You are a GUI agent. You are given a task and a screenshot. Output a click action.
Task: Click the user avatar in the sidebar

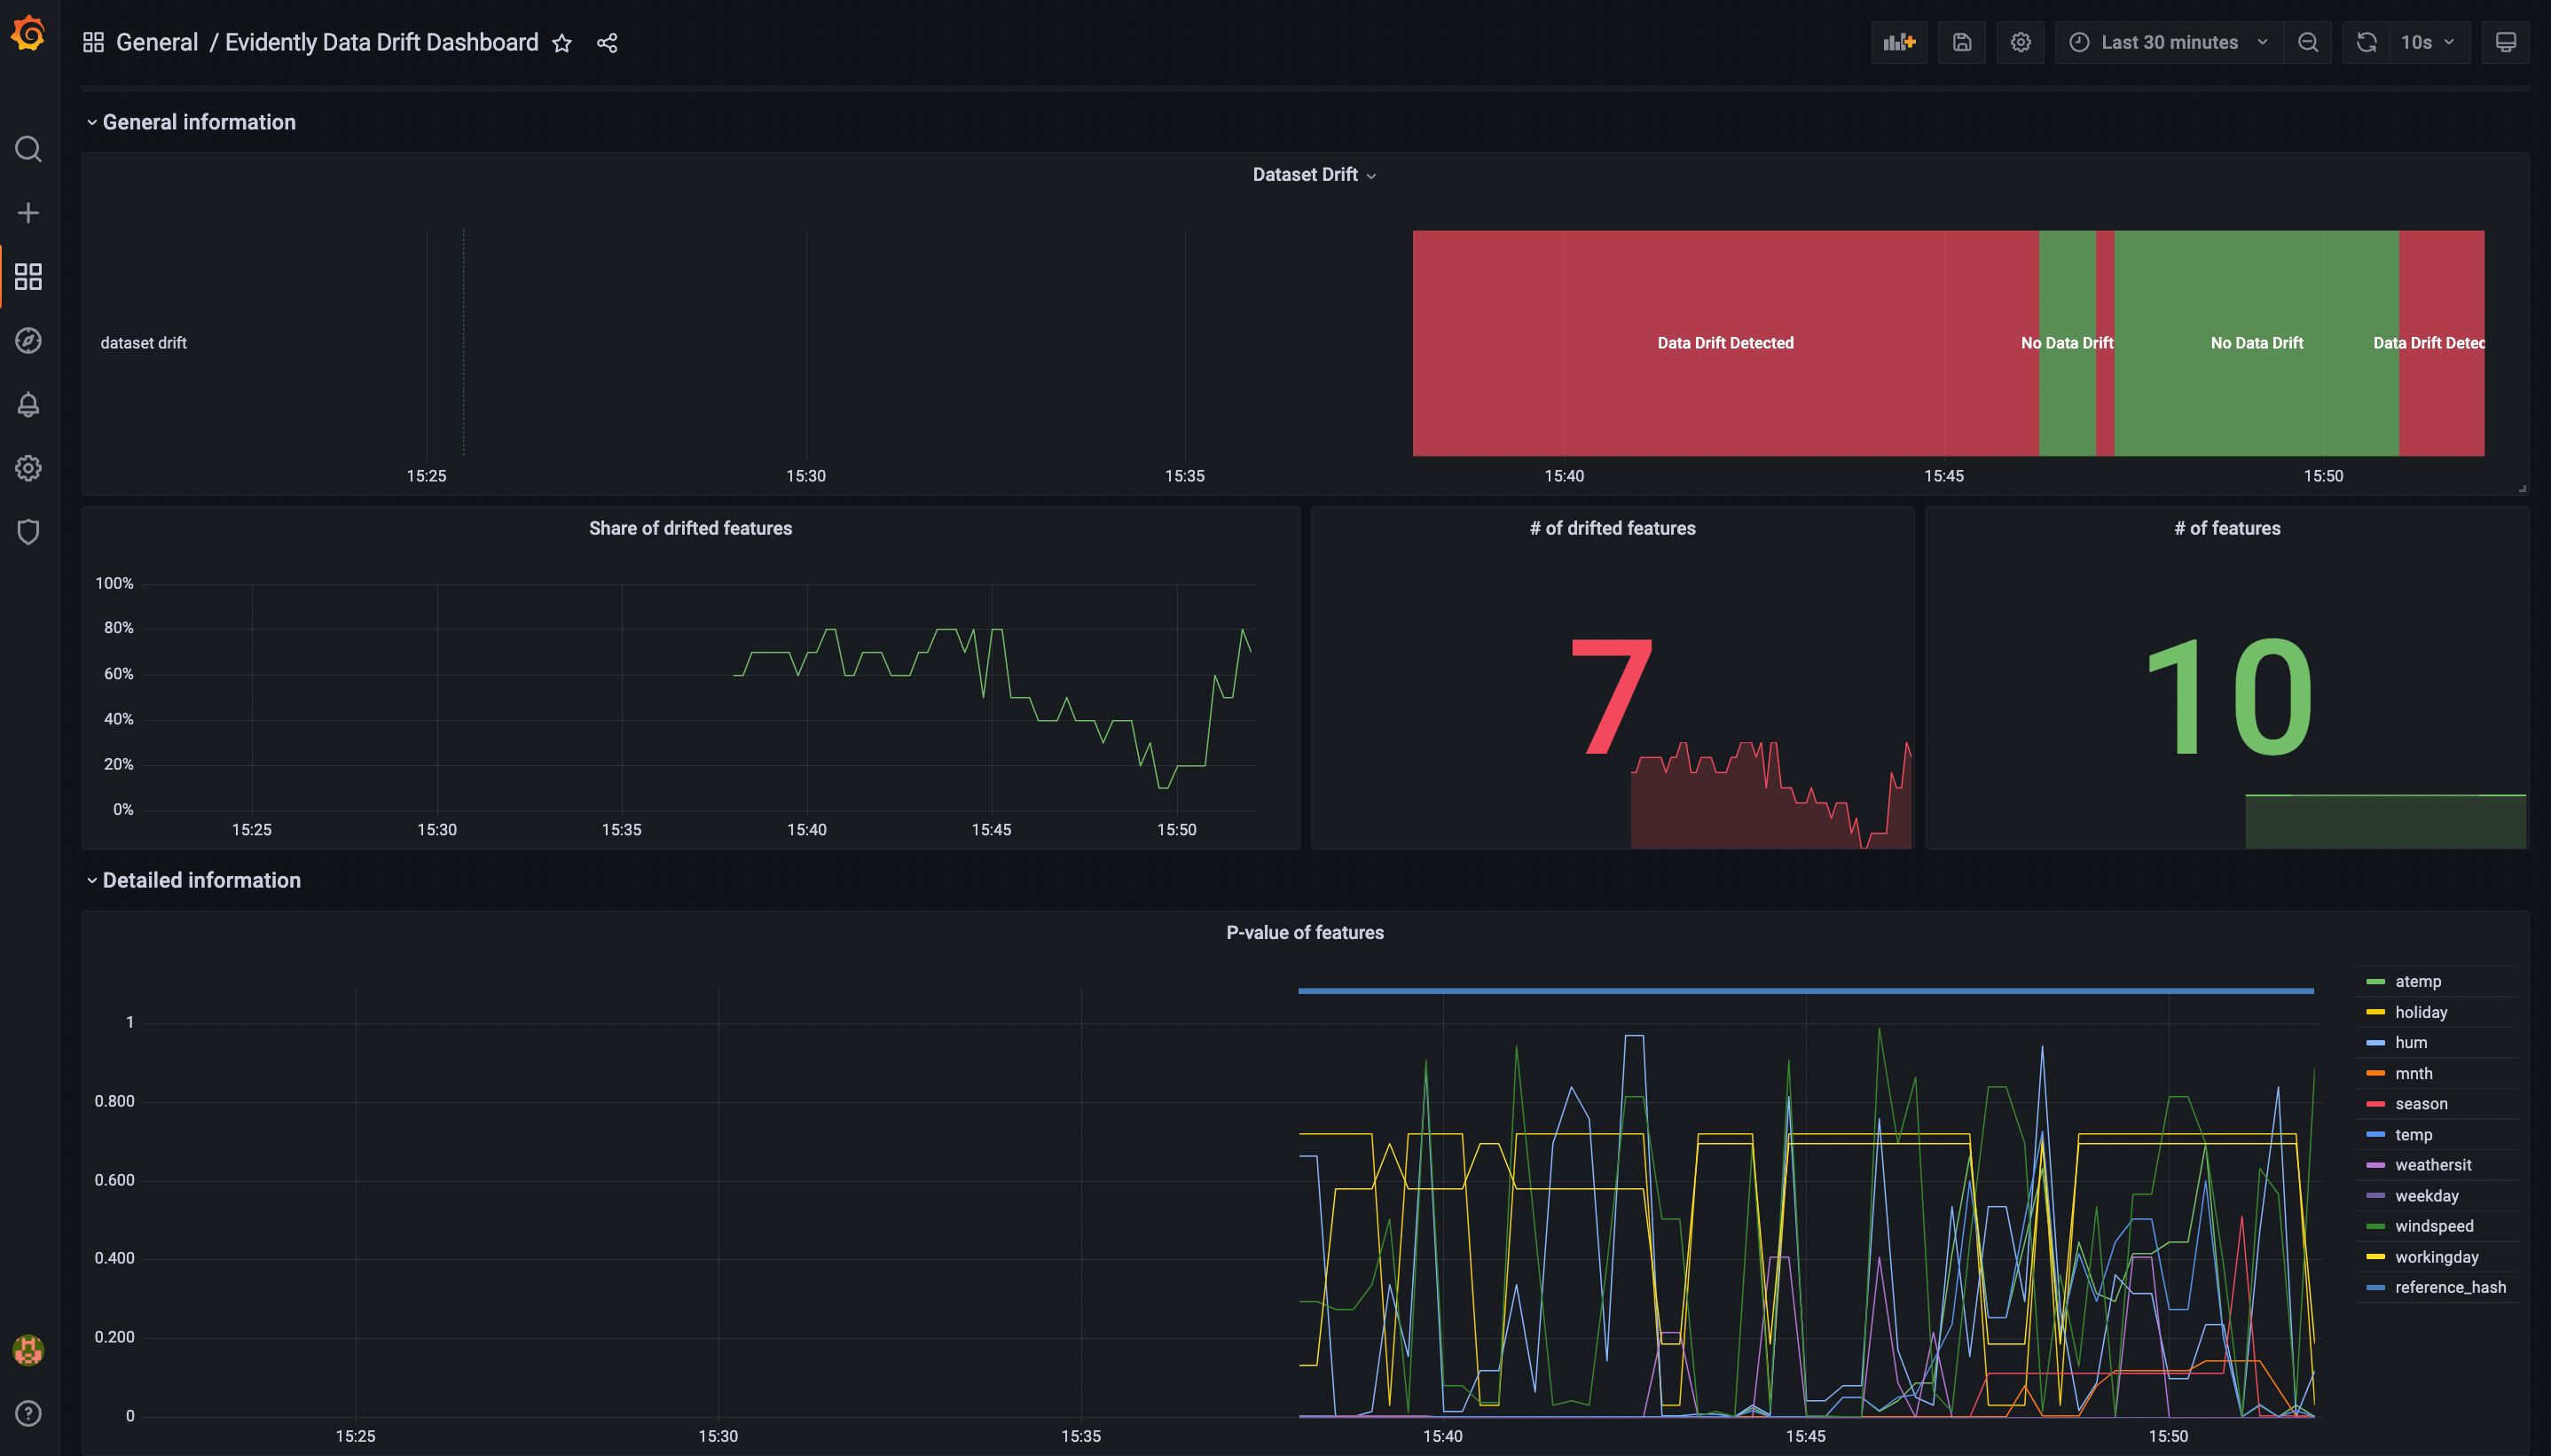point(28,1350)
